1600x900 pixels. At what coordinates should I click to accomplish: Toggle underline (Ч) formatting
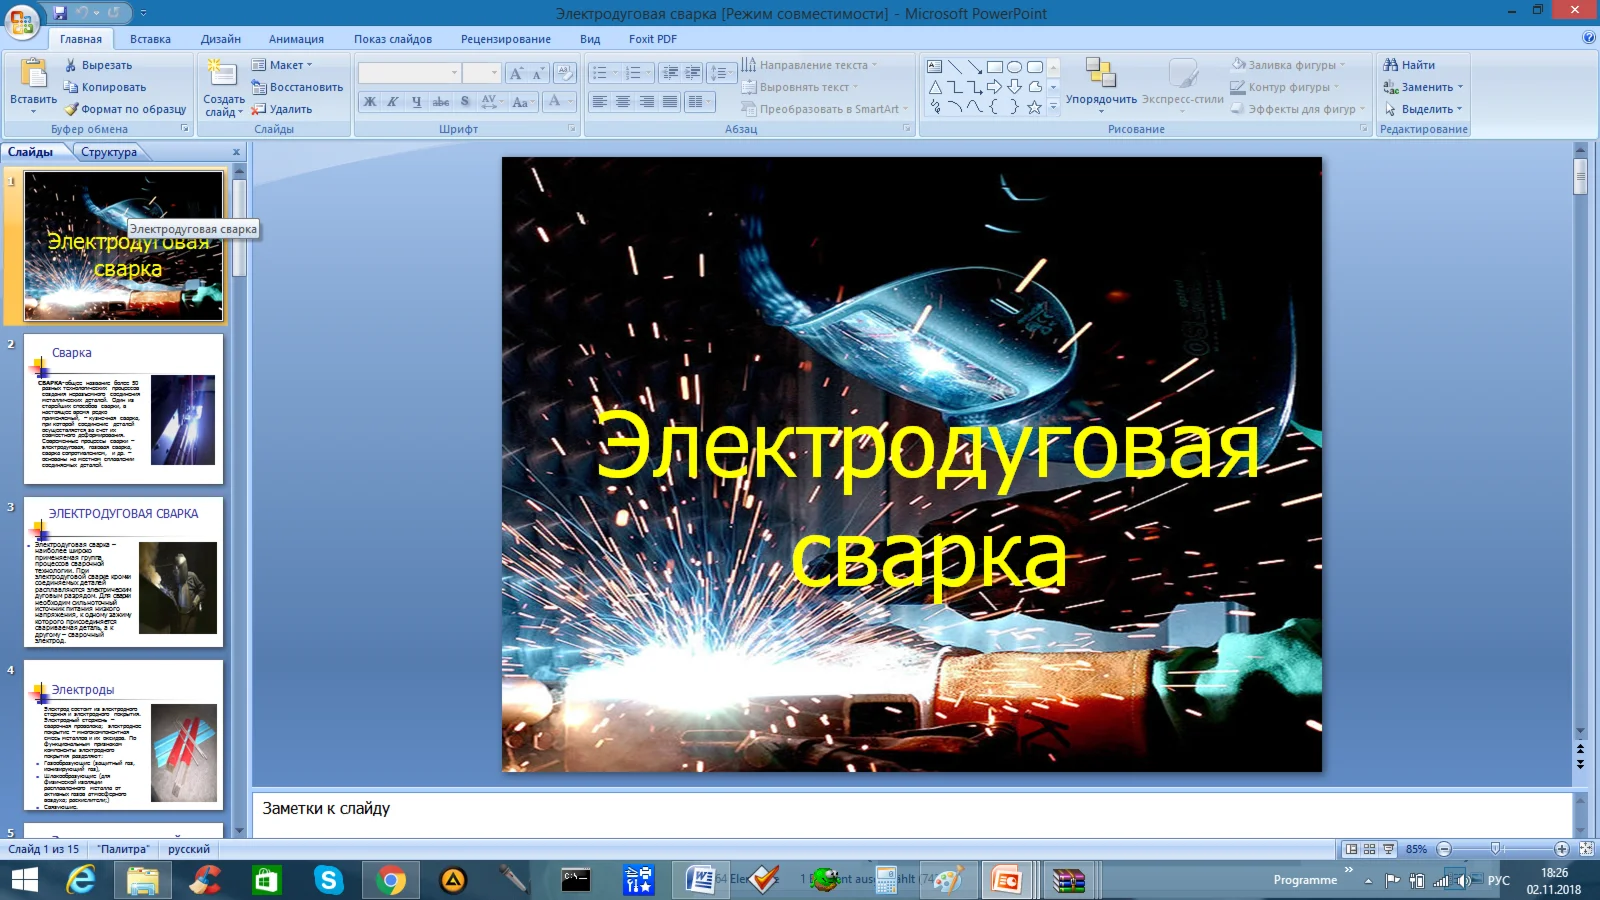pos(416,101)
